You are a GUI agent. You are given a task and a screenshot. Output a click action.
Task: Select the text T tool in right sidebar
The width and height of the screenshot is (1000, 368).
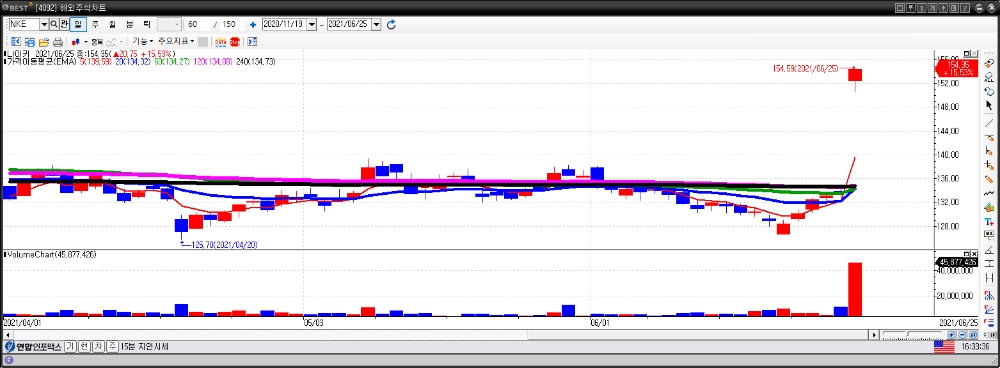click(989, 221)
